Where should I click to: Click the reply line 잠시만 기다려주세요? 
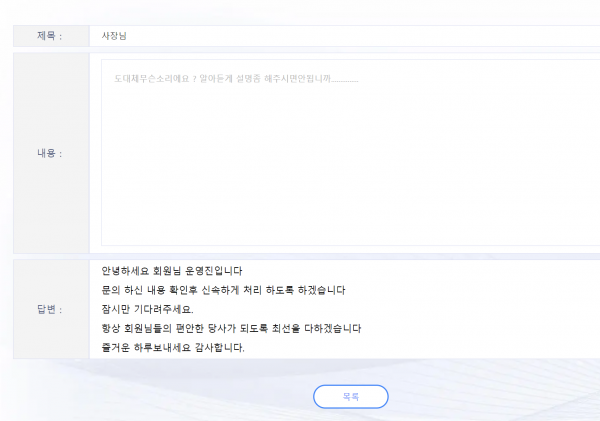click(x=147, y=309)
